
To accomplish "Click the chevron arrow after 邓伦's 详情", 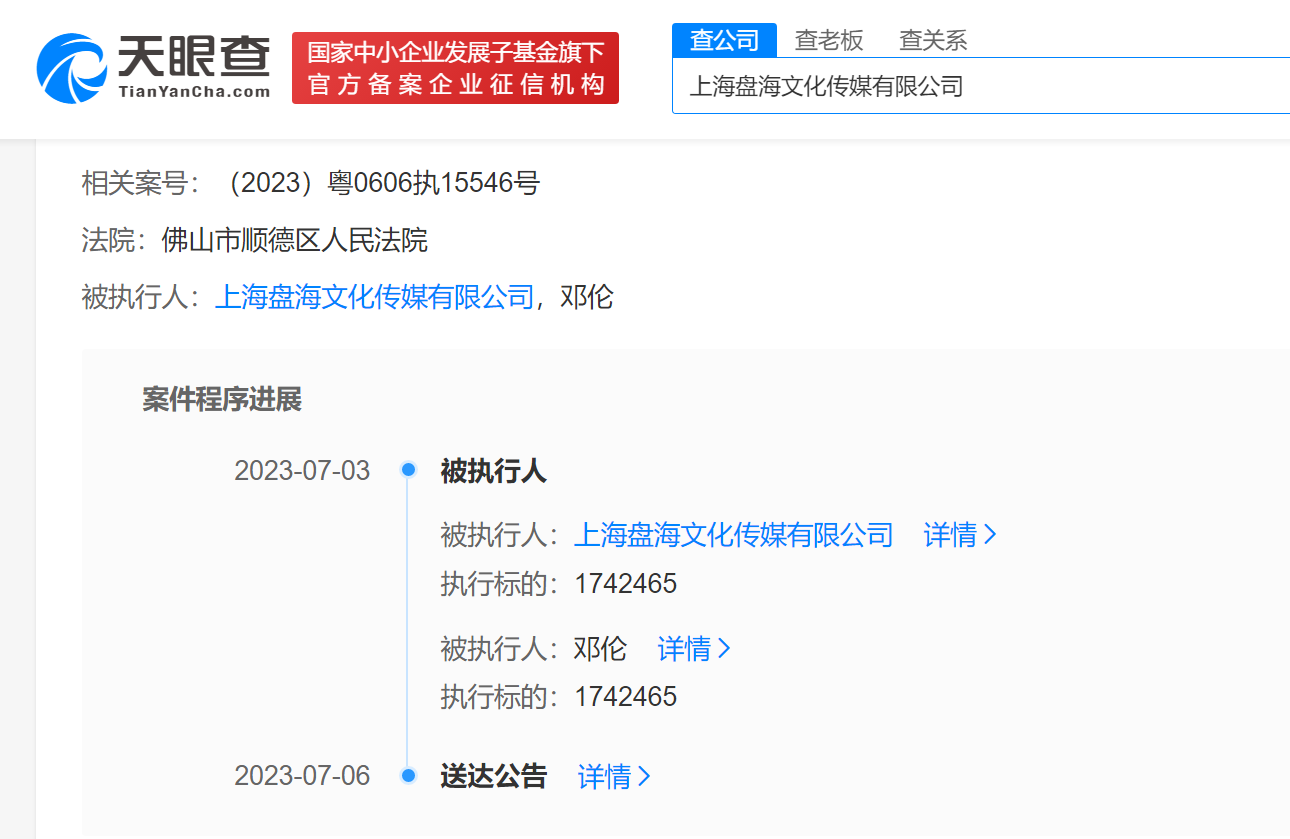I will pos(725,649).
